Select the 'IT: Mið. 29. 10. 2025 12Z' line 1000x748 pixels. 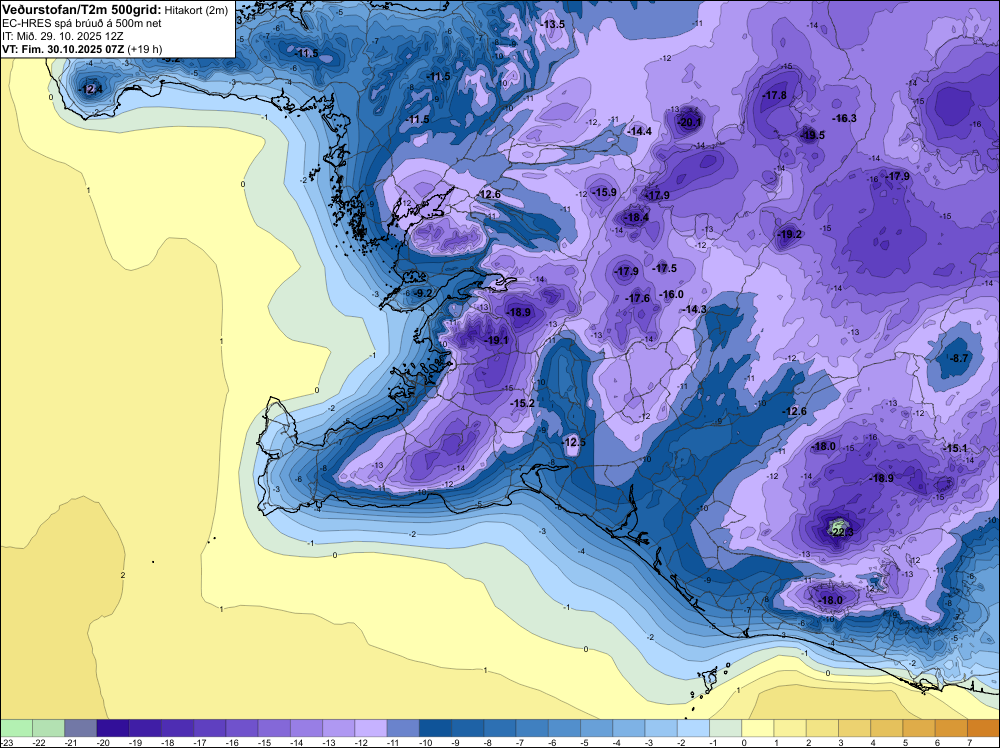(x=62, y=36)
